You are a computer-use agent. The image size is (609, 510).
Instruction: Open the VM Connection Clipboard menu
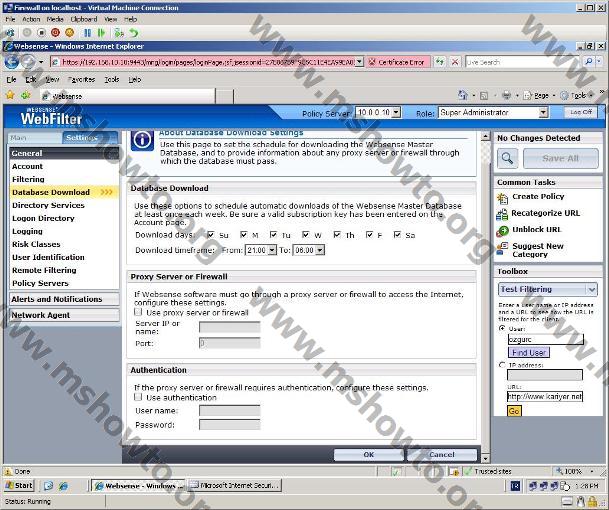click(84, 19)
